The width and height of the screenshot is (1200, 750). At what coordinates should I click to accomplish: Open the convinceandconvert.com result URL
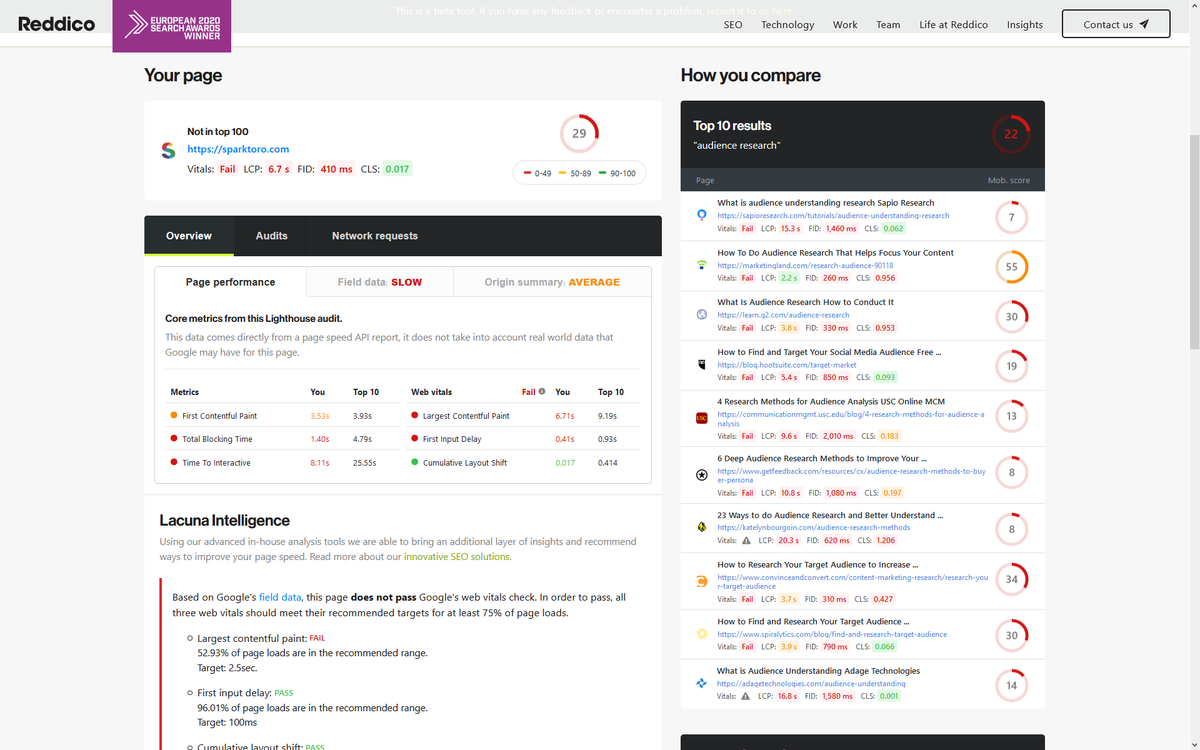(852, 581)
